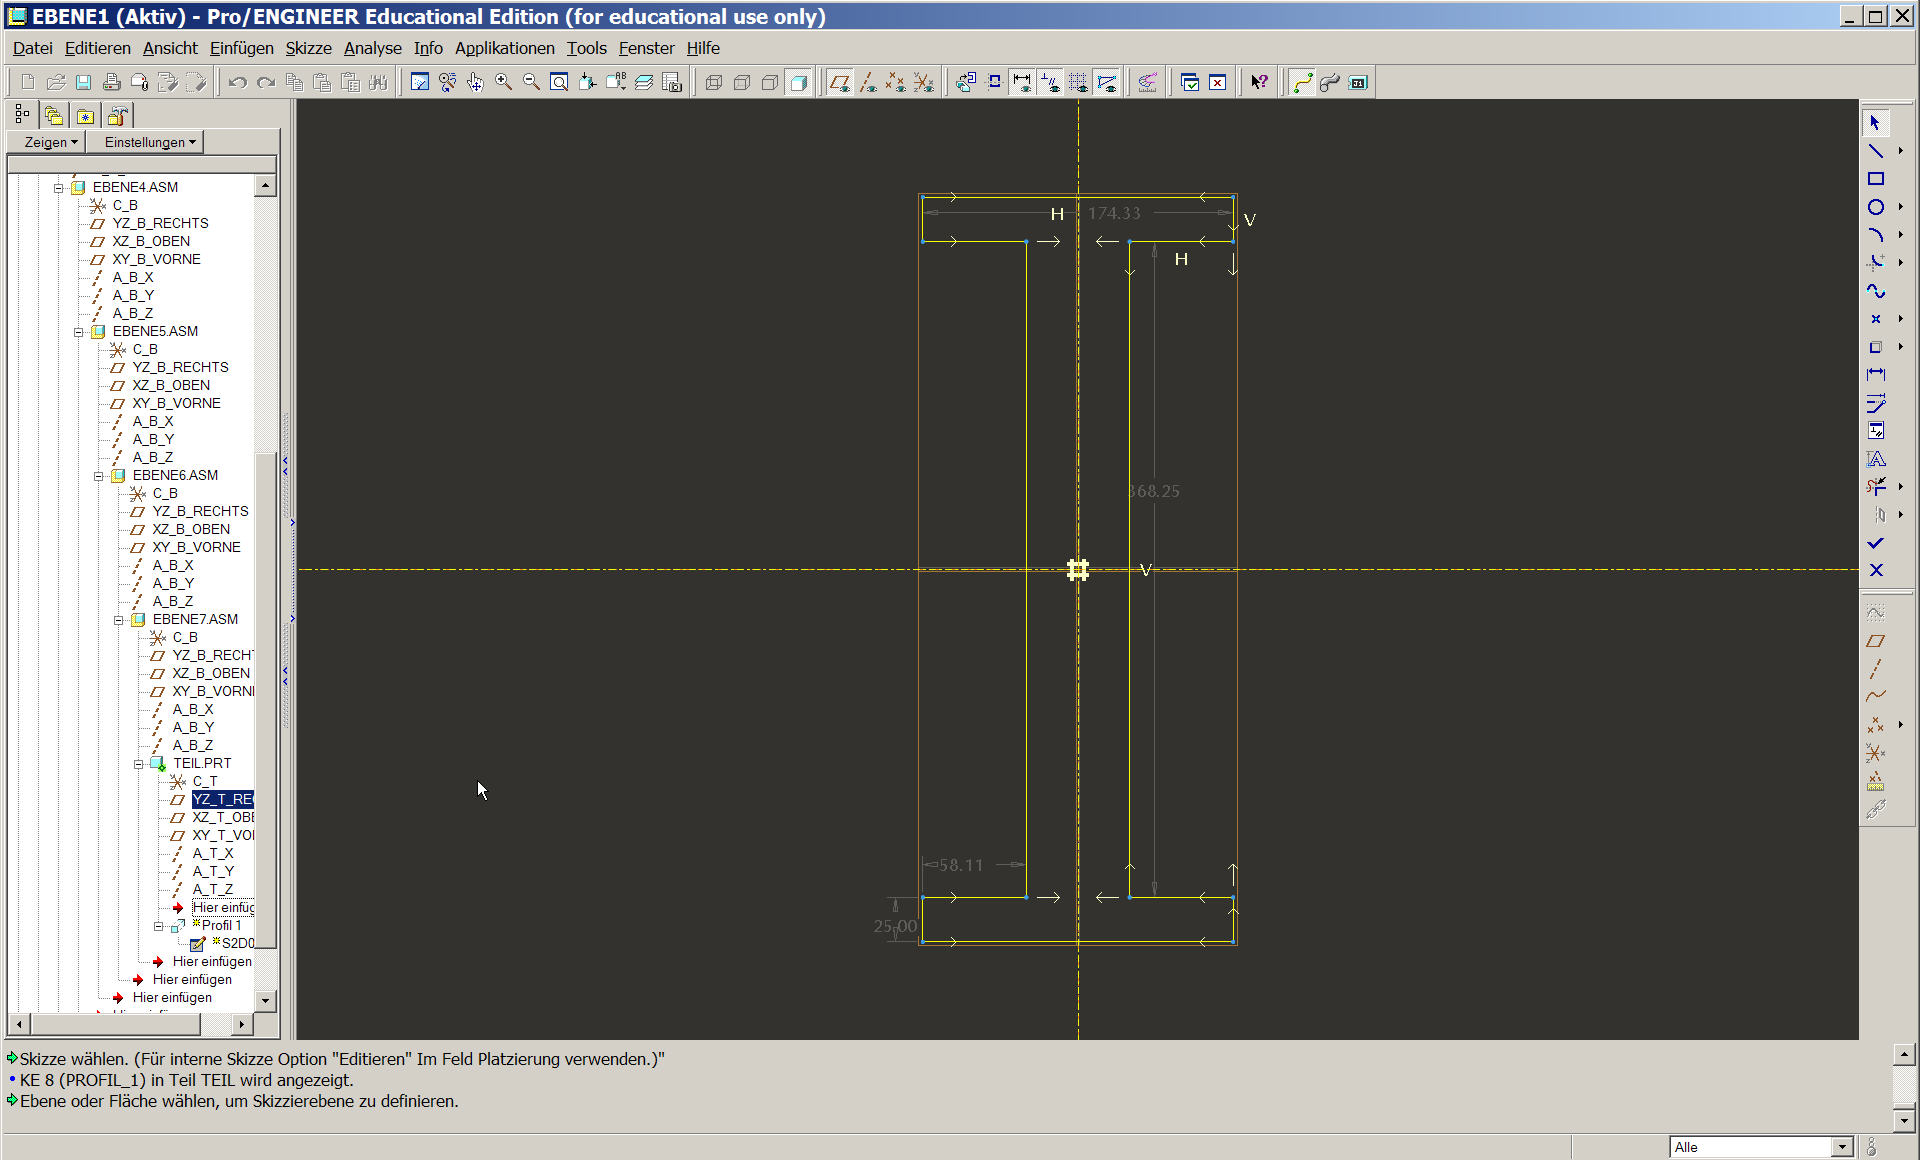The height and width of the screenshot is (1160, 1920).
Task: Select the Line sketch tool
Action: point(1876,151)
